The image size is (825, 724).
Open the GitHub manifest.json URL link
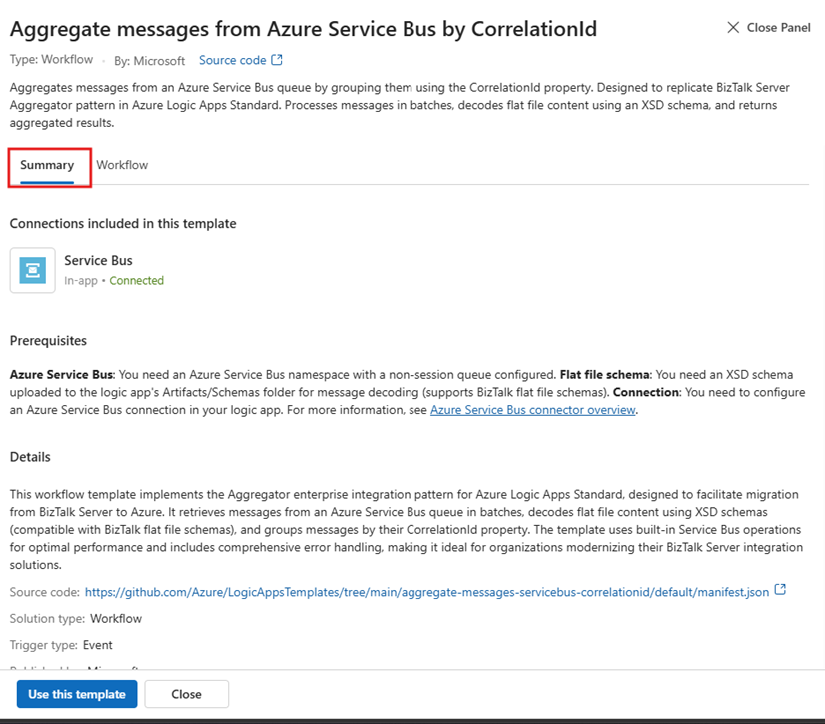click(x=427, y=592)
